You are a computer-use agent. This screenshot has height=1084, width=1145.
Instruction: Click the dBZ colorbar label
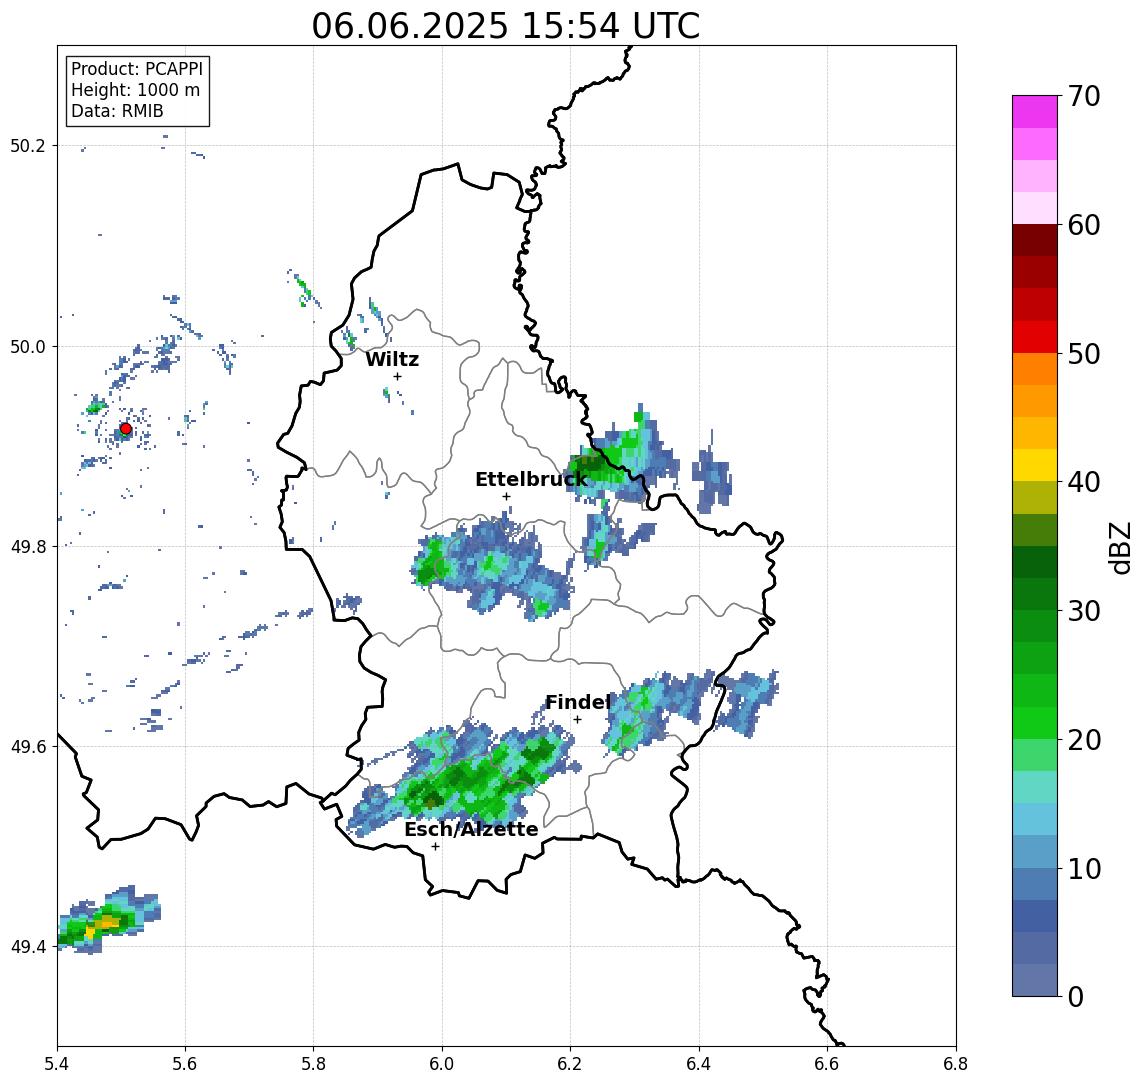point(1120,548)
